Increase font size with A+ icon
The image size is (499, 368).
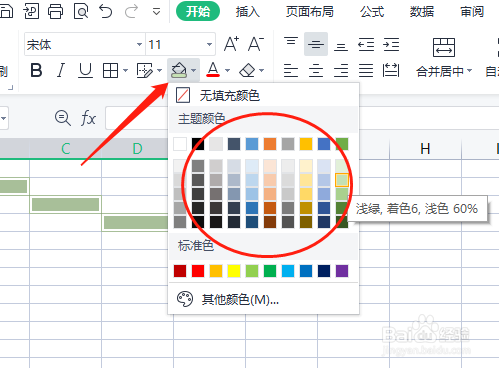tap(231, 44)
